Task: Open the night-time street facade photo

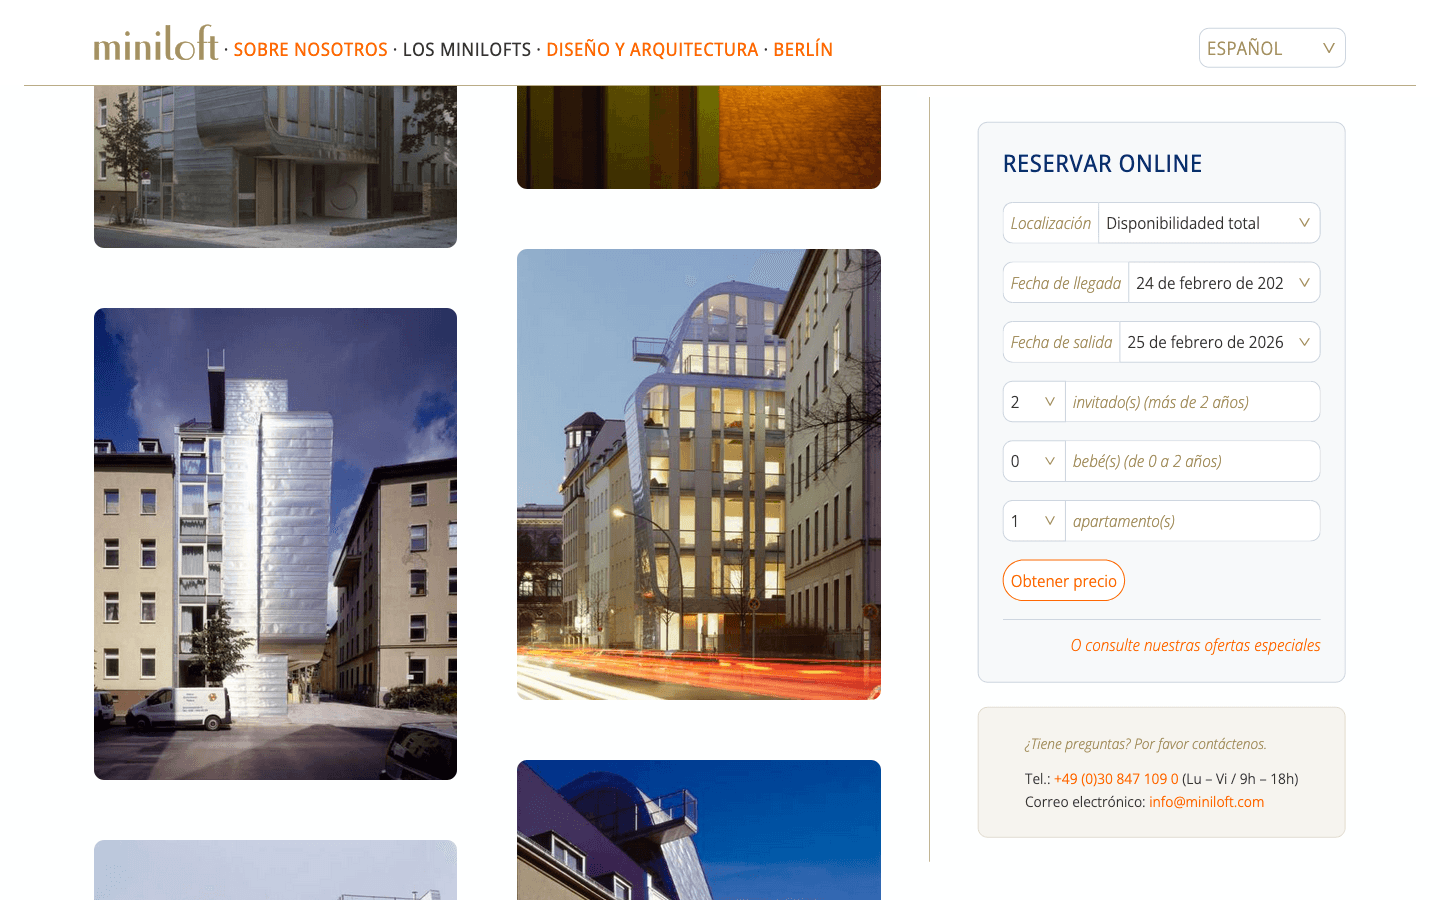Action: (x=698, y=473)
